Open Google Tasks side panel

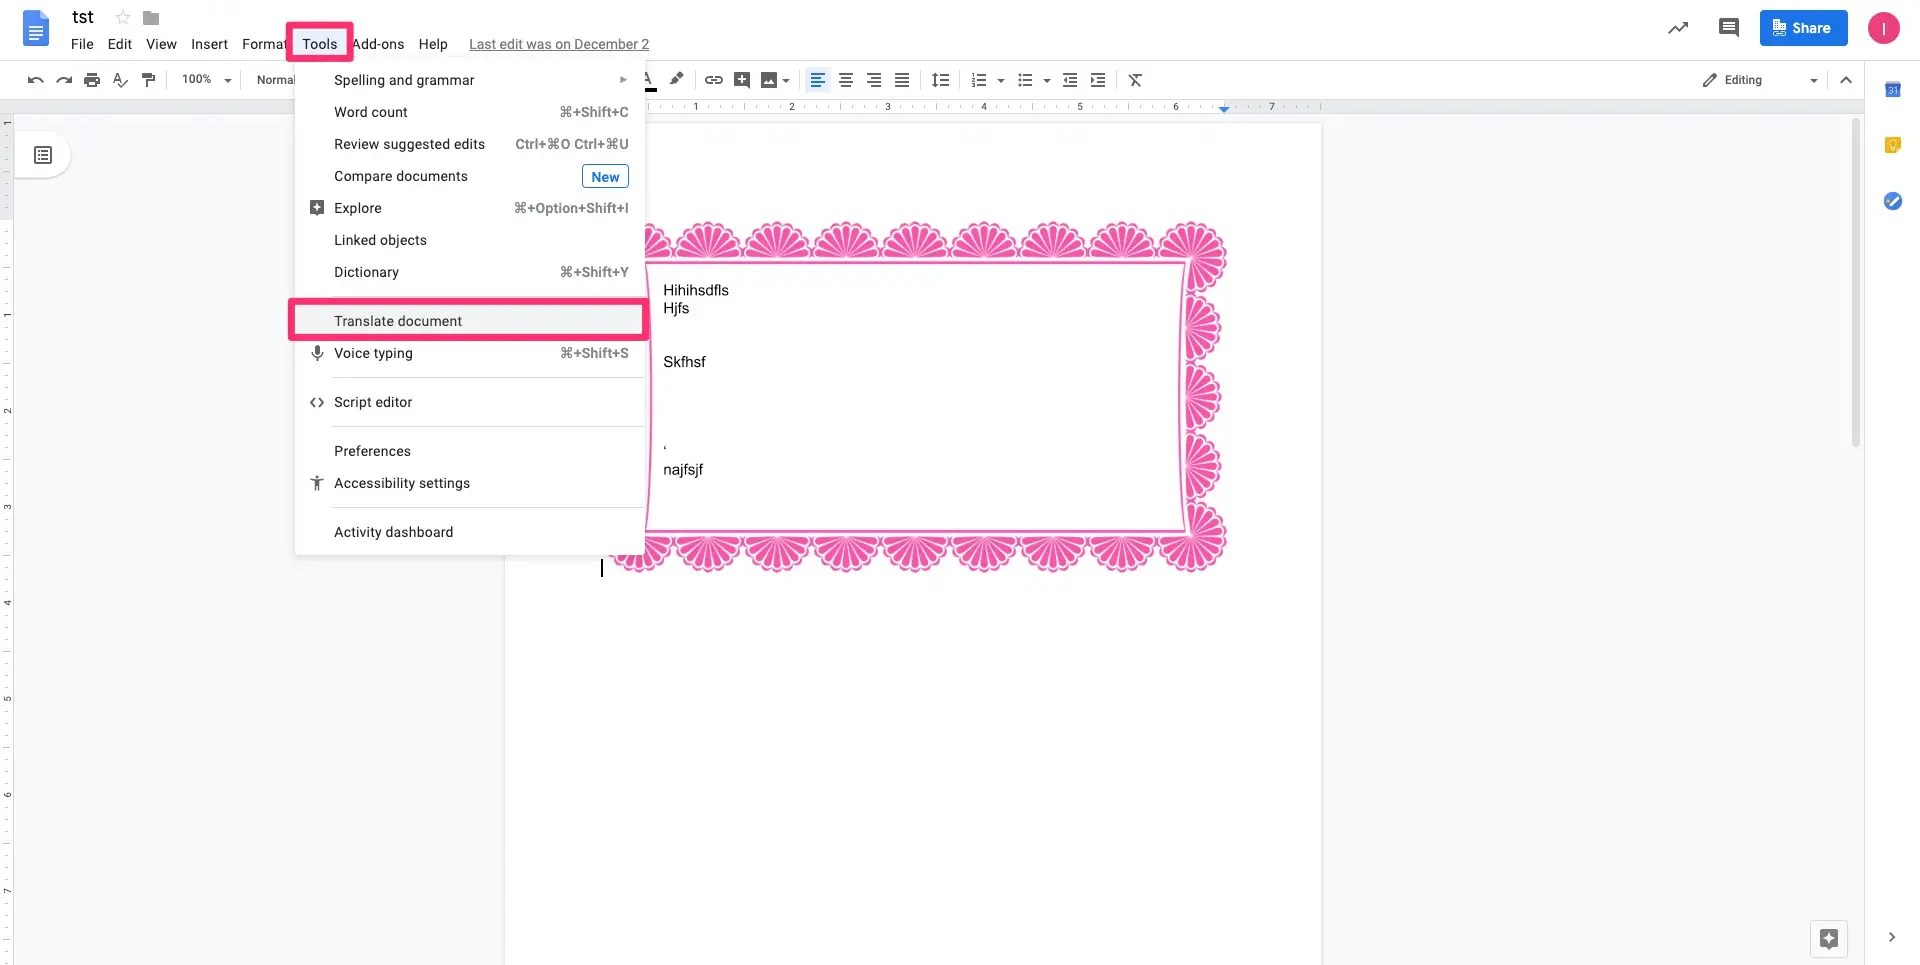tap(1892, 201)
